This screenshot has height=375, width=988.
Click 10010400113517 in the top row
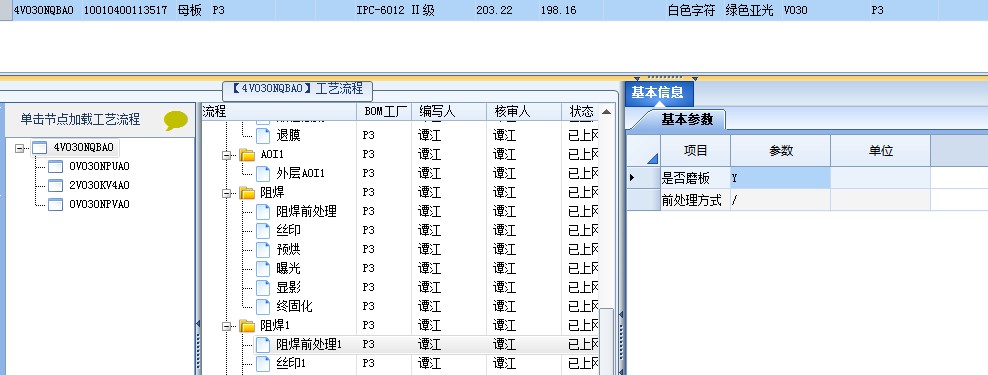point(125,10)
